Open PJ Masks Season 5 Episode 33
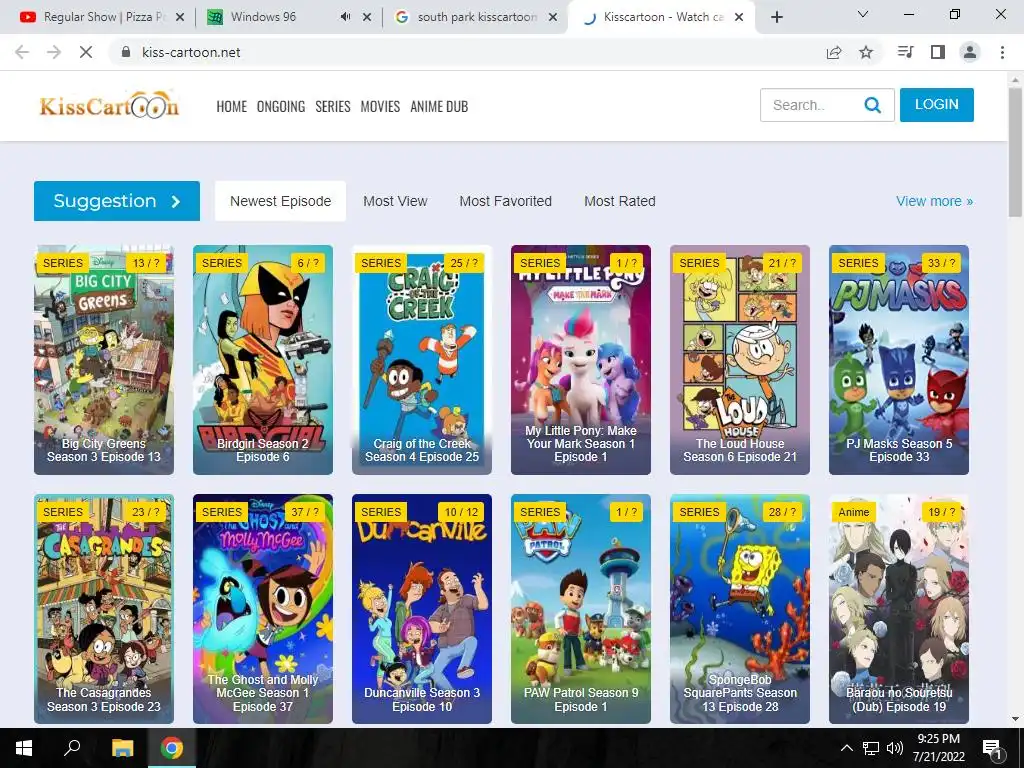The width and height of the screenshot is (1024, 768). (x=899, y=360)
